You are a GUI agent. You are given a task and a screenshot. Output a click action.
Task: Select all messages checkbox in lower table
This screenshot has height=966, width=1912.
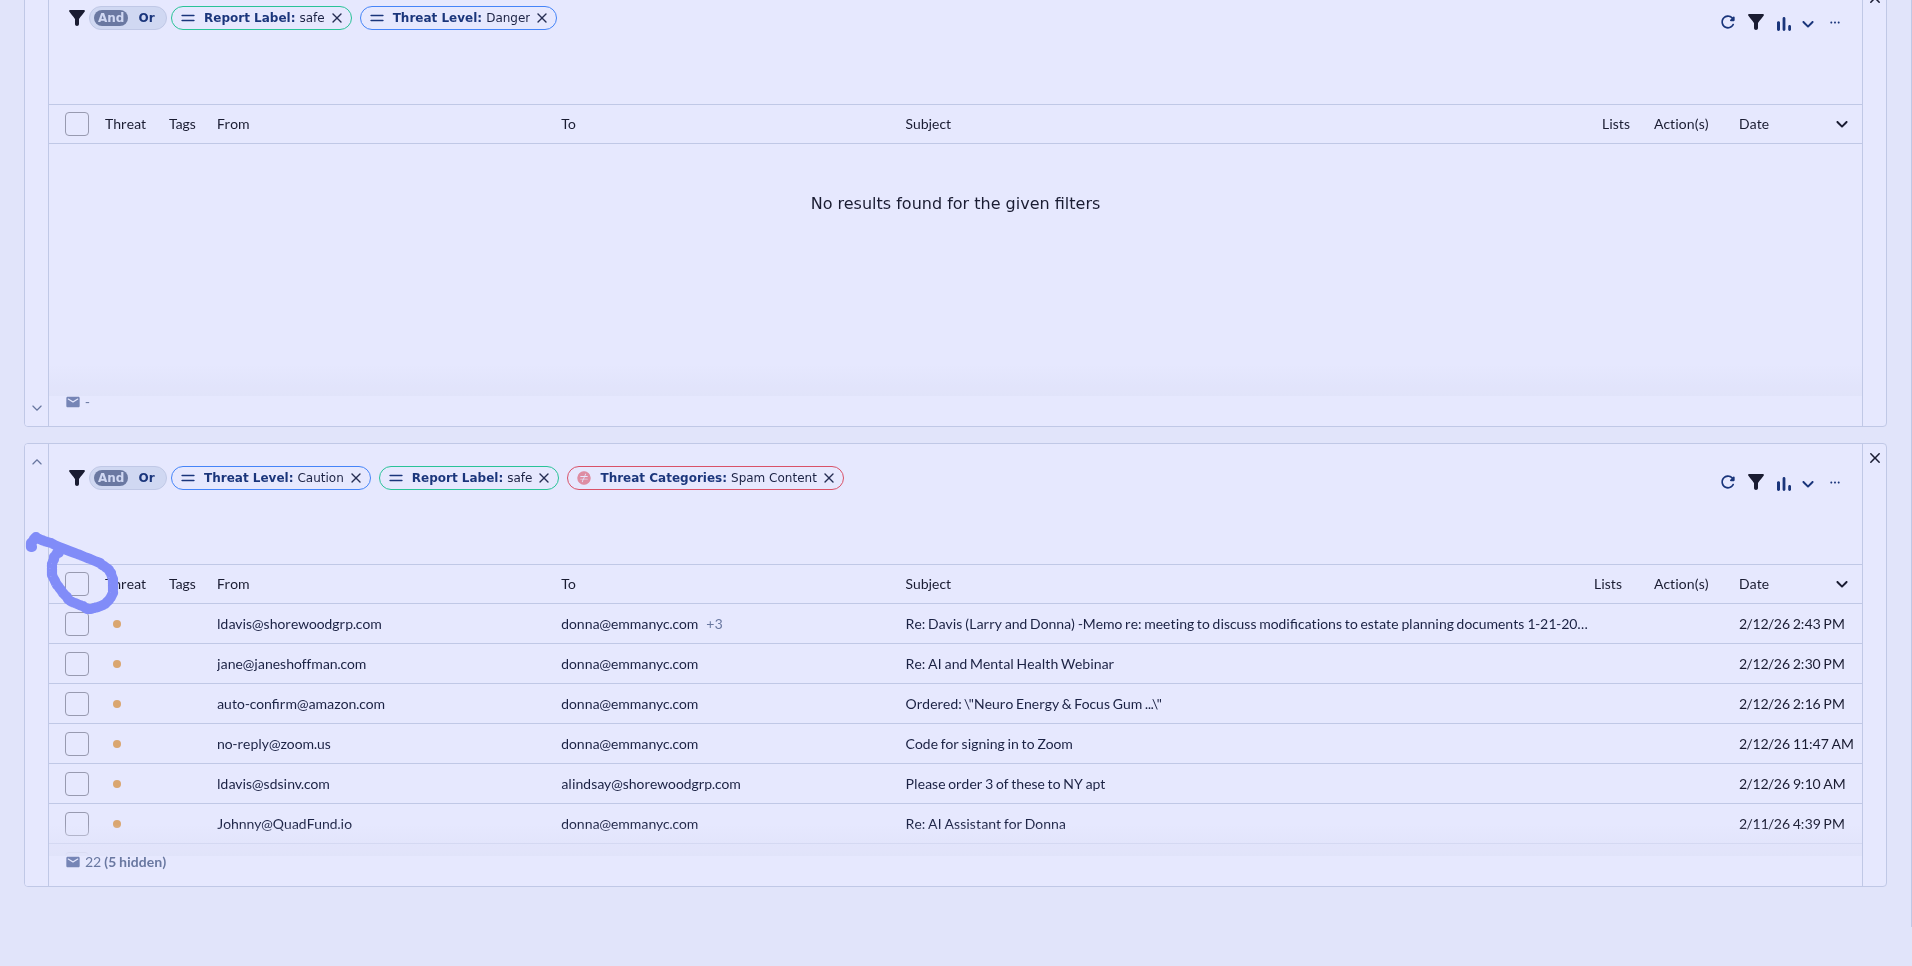tap(77, 584)
